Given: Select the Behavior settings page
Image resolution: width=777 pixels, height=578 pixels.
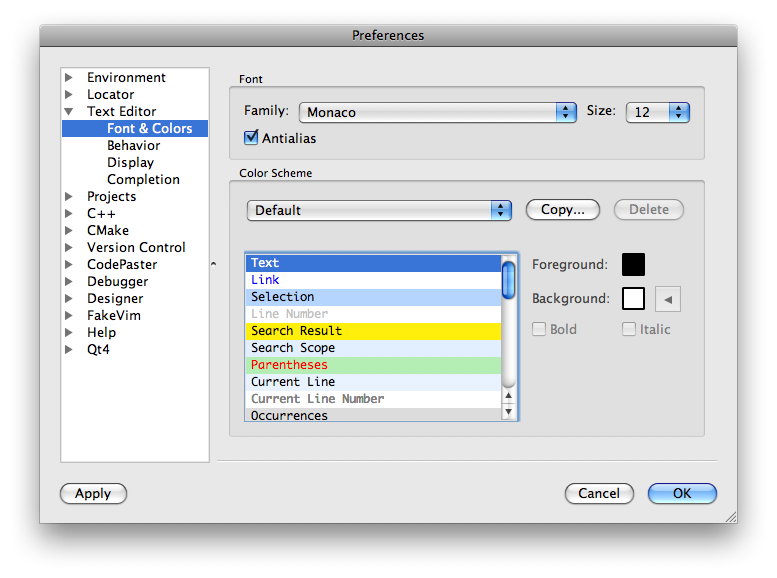Looking at the screenshot, I should (133, 146).
